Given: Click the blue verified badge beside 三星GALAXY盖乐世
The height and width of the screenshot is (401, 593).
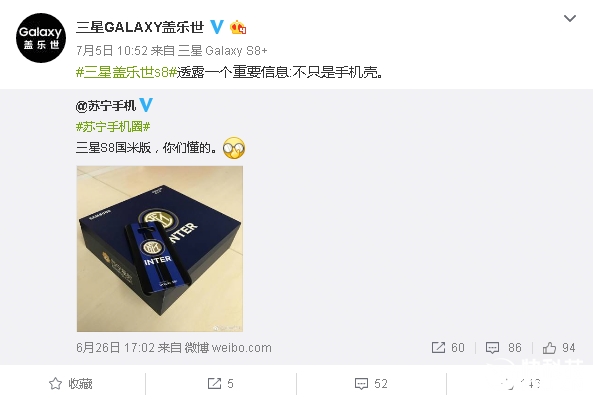Looking at the screenshot, I should [x=217, y=27].
